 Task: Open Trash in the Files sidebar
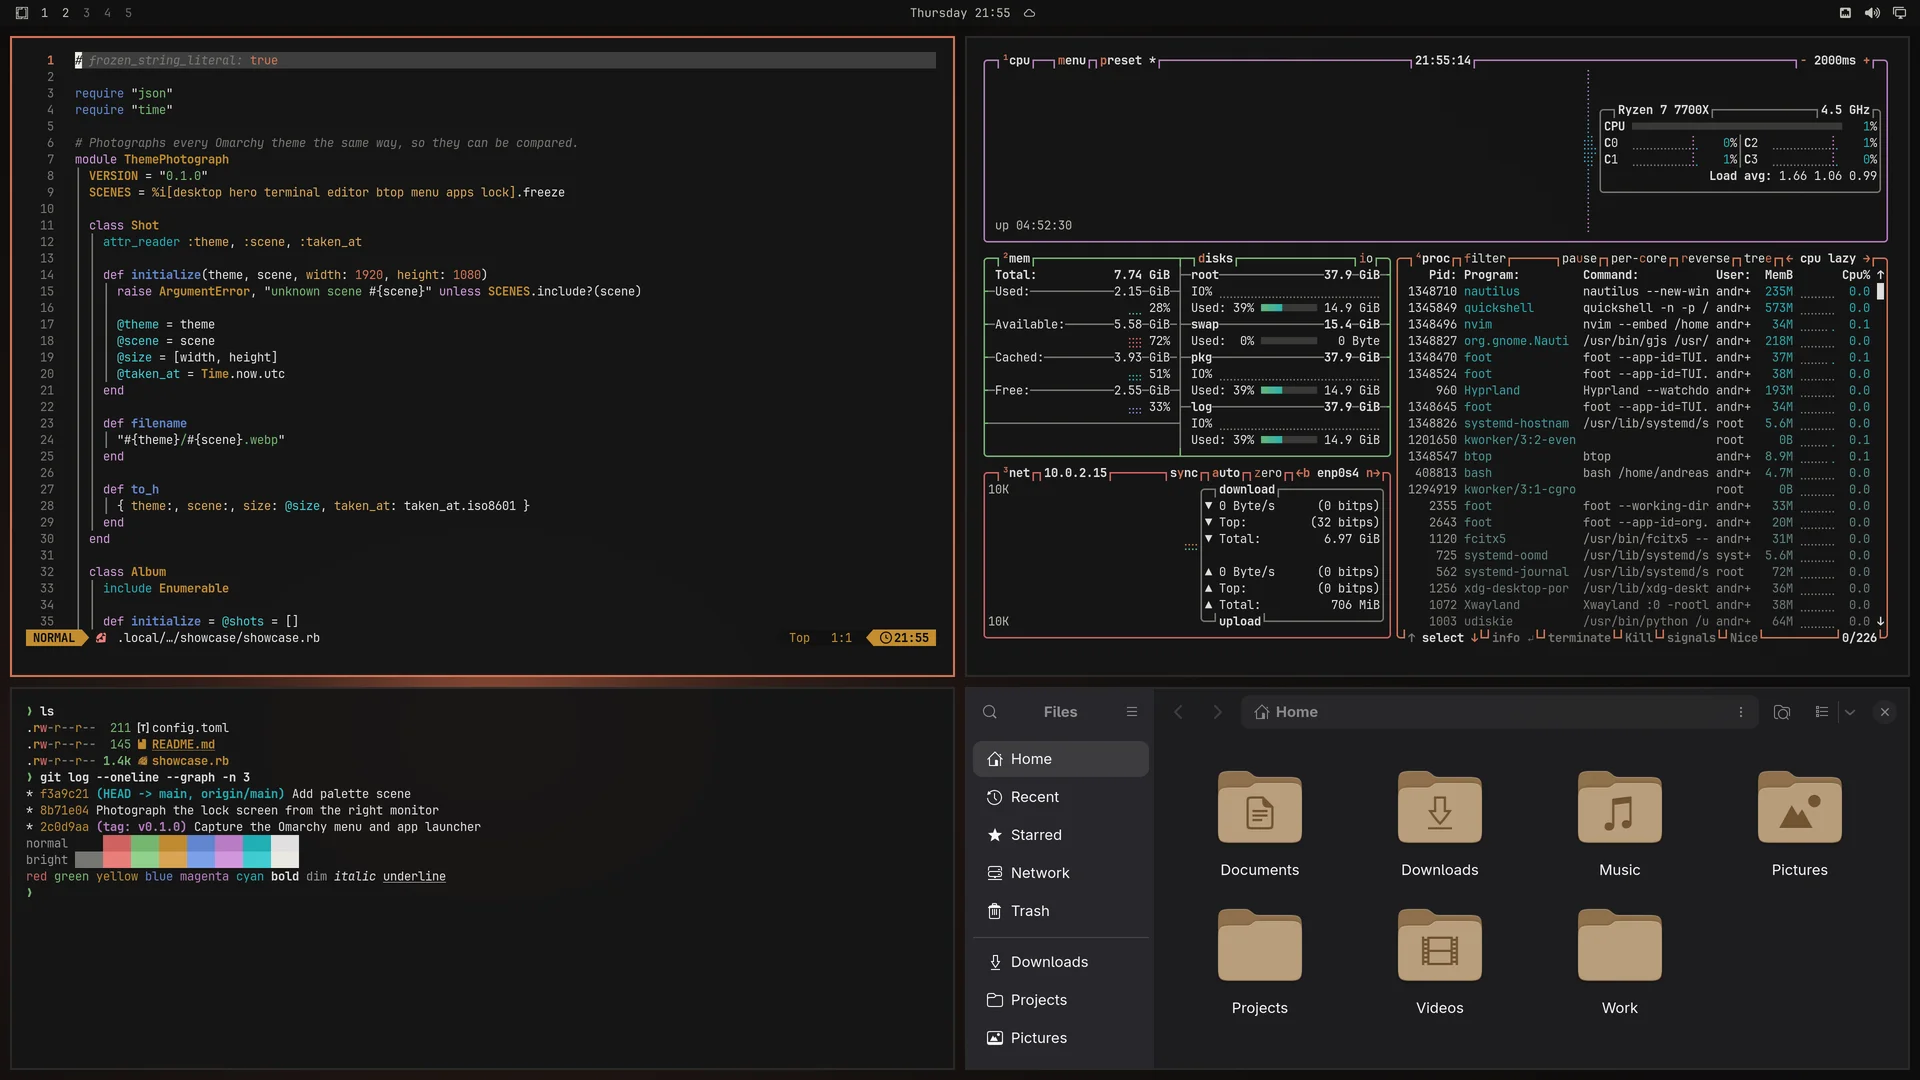pyautogui.click(x=1061, y=911)
